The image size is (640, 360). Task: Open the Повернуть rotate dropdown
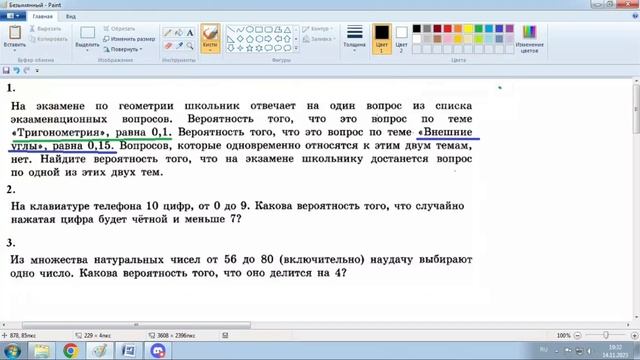tap(122, 49)
